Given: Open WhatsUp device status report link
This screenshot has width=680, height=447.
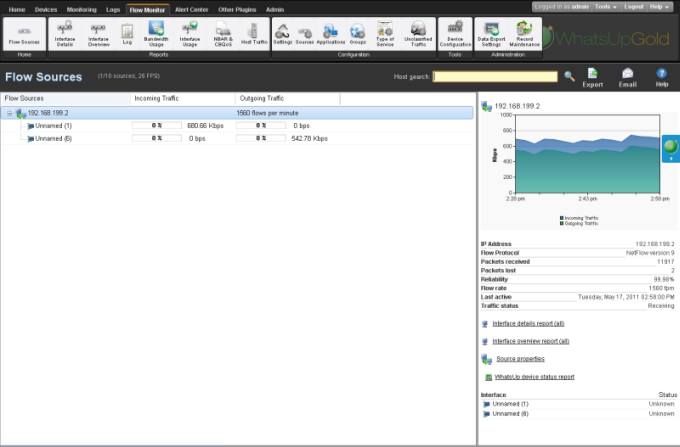Looking at the screenshot, I should tap(534, 377).
